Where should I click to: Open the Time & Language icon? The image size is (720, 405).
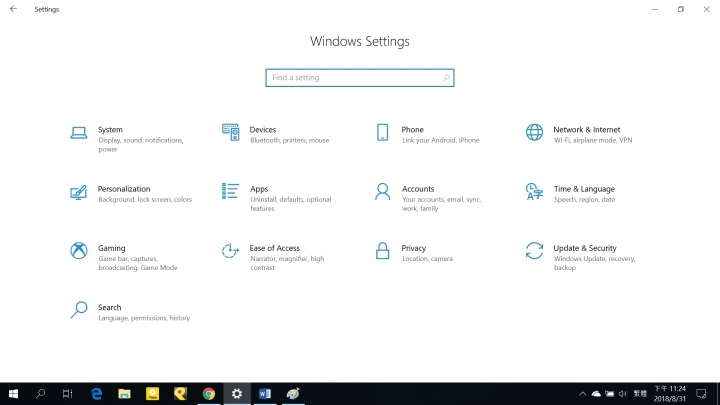(x=534, y=192)
